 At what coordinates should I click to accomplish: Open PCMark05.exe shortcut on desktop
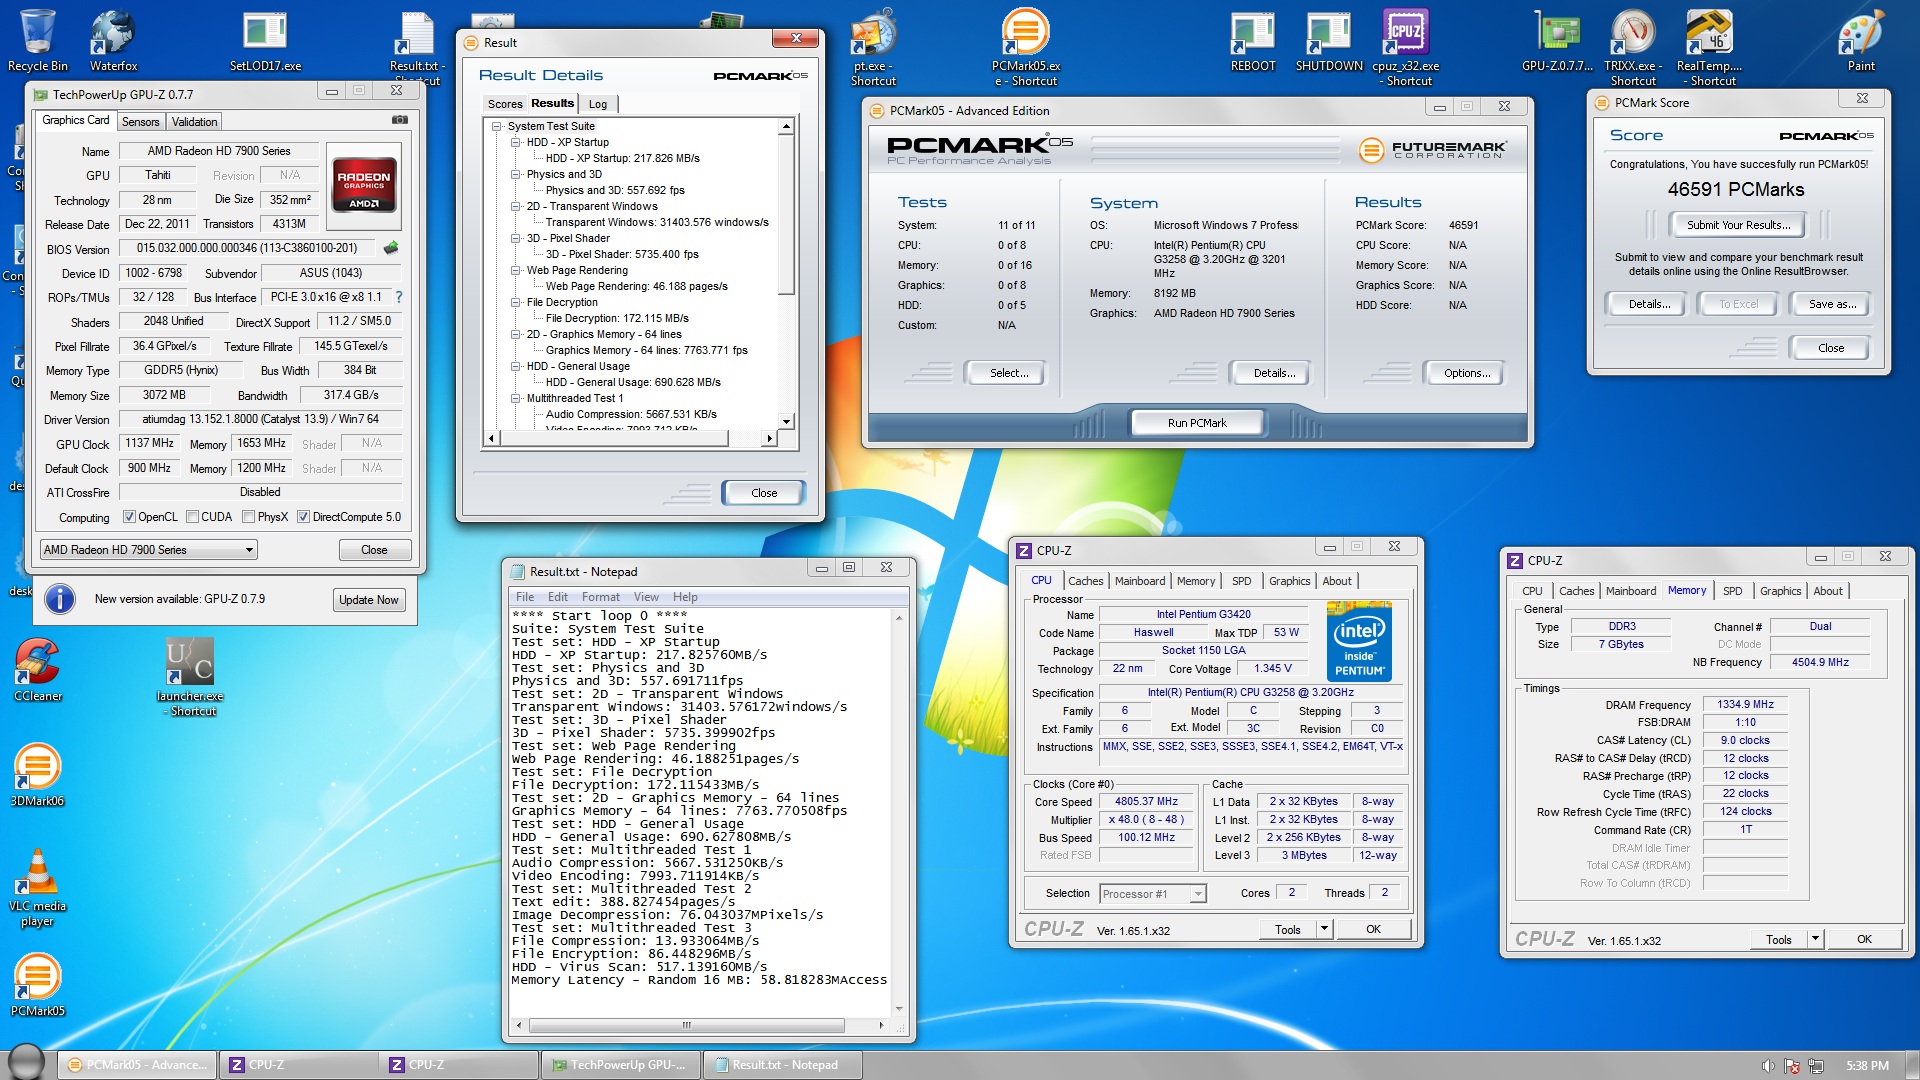tap(1025, 47)
